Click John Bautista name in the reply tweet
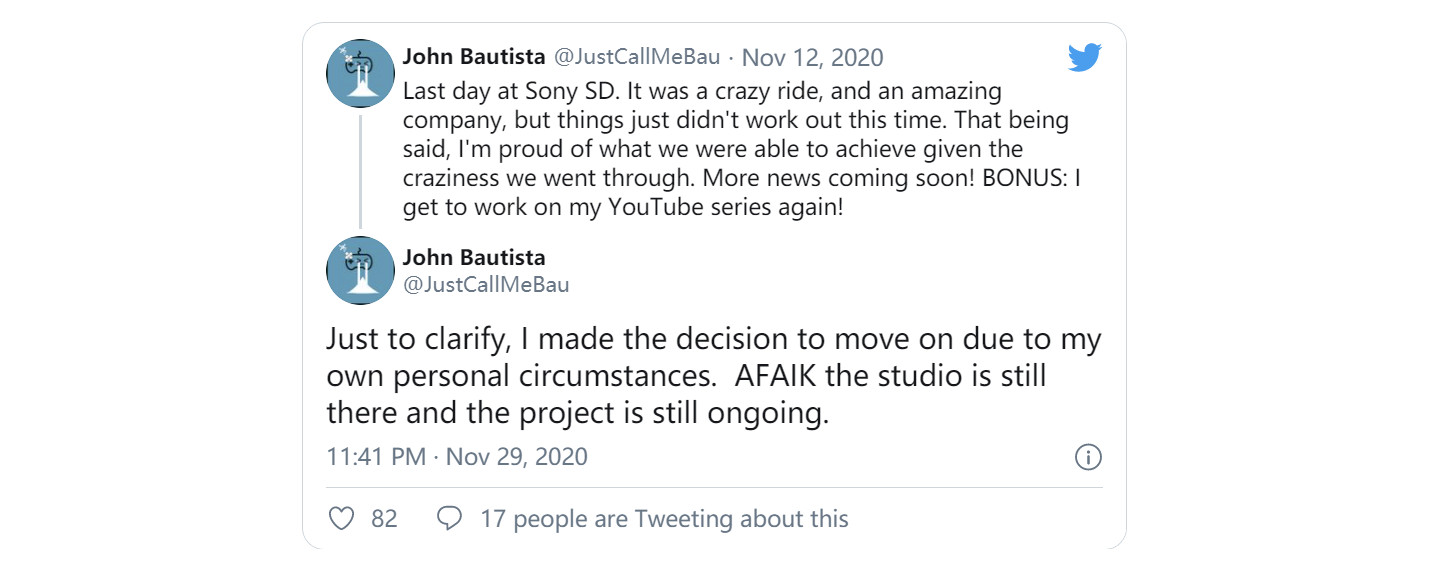 (x=473, y=258)
